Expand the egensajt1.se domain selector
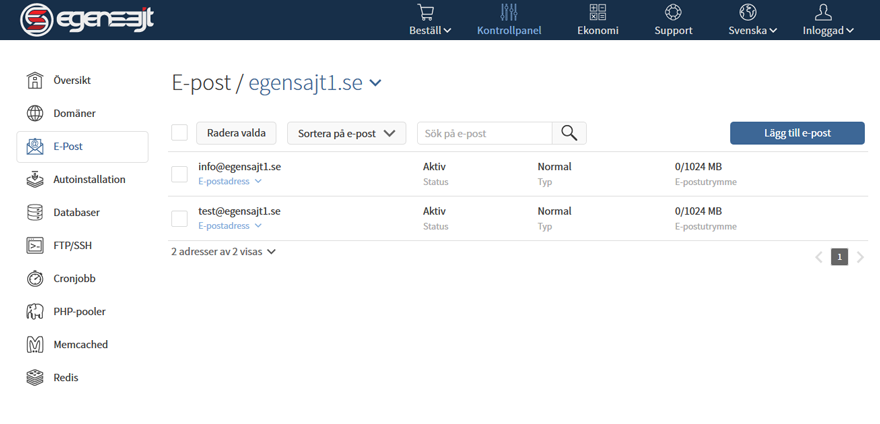880x424 pixels. pyautogui.click(x=315, y=83)
